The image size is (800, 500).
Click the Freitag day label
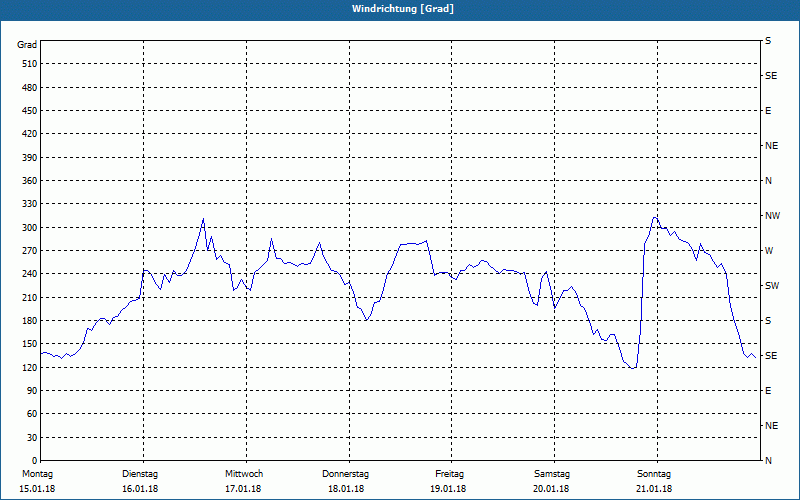tap(449, 474)
